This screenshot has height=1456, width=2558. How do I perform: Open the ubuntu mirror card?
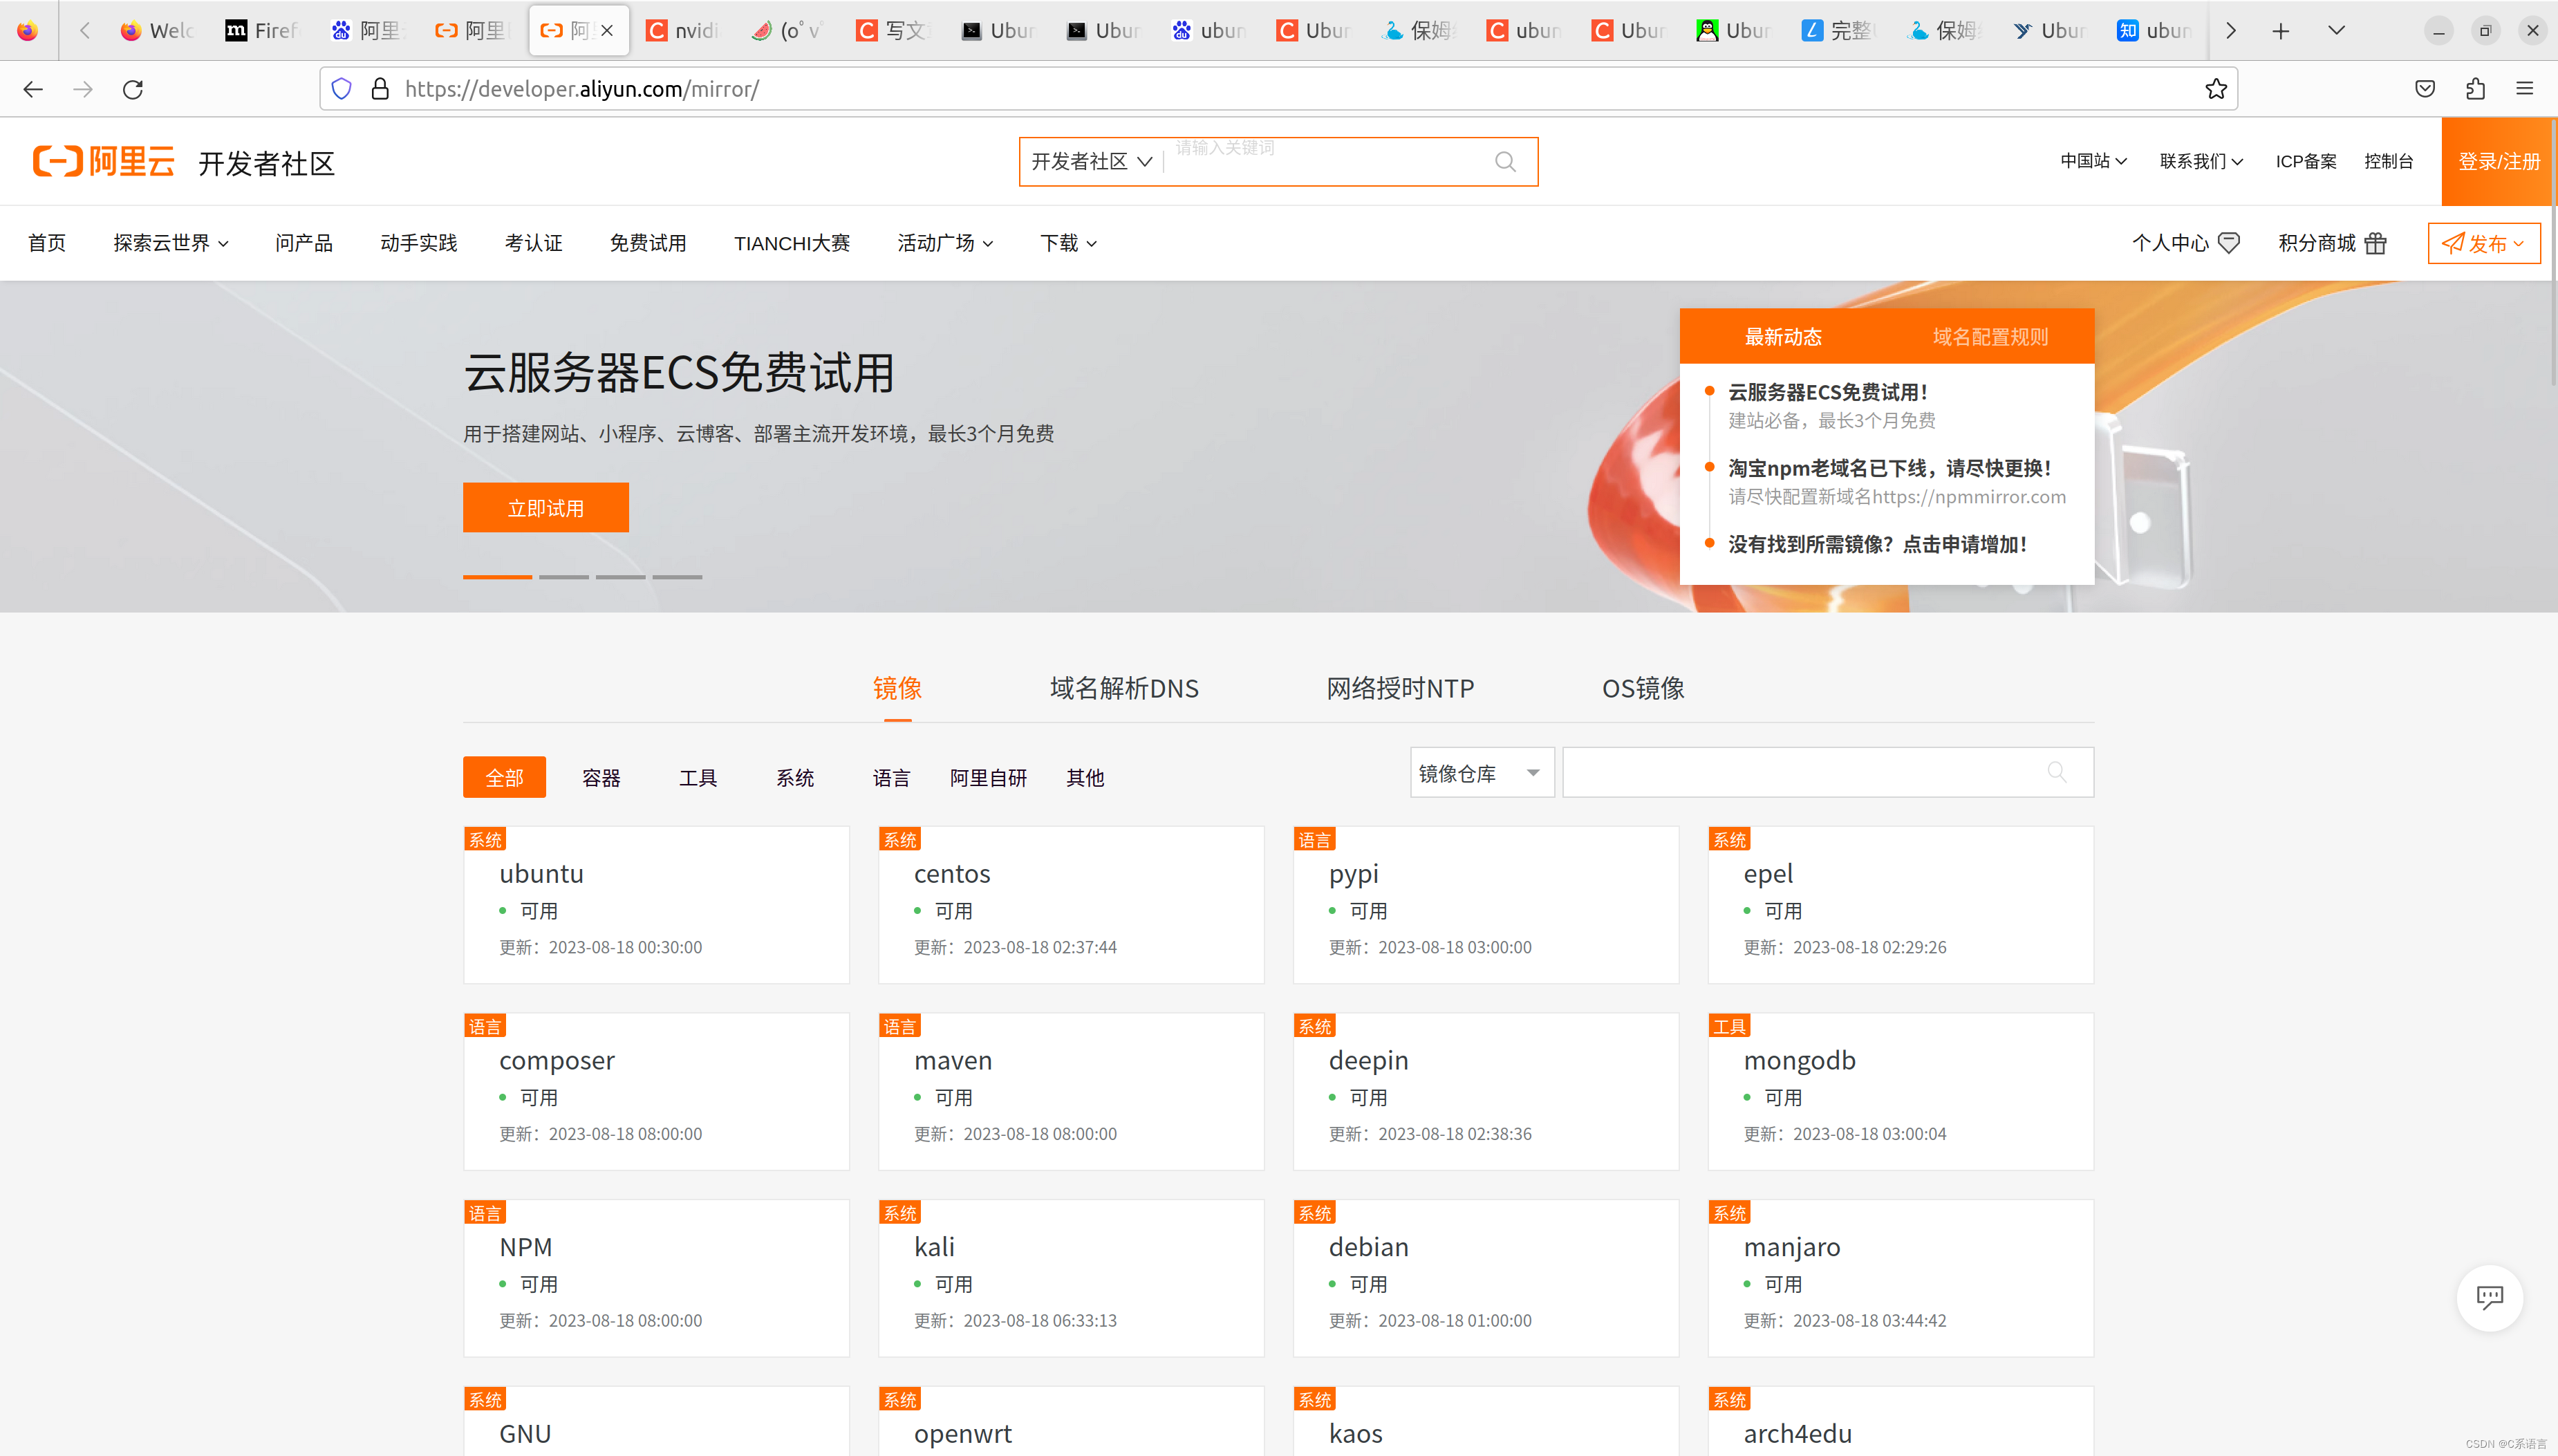(x=656, y=905)
